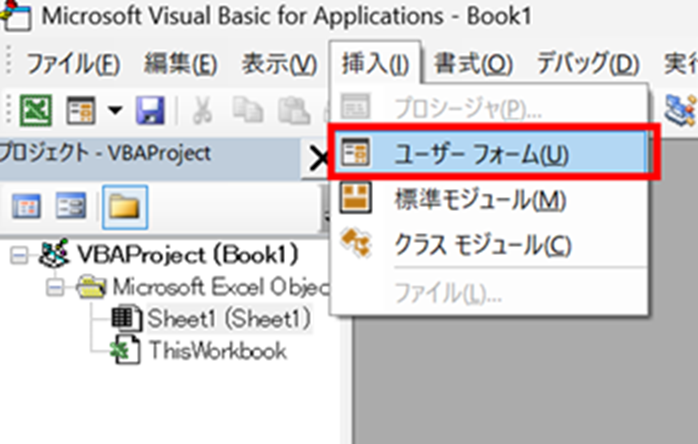Image resolution: width=698 pixels, height=444 pixels.
Task: Select ThisWorkbook in project tree
Action: [217, 350]
